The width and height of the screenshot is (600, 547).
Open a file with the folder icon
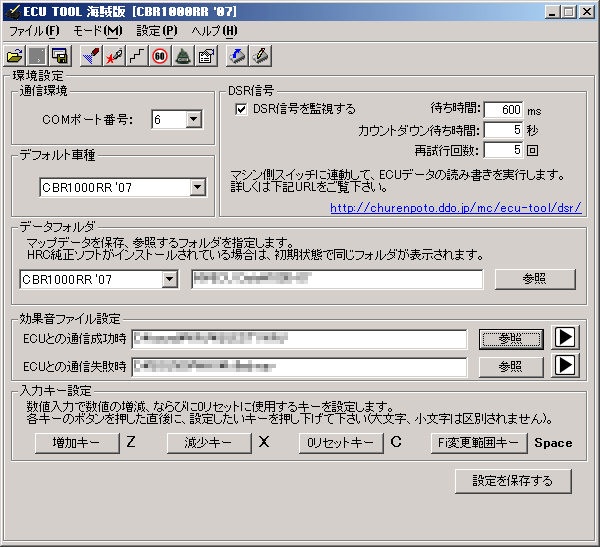pos(15,56)
